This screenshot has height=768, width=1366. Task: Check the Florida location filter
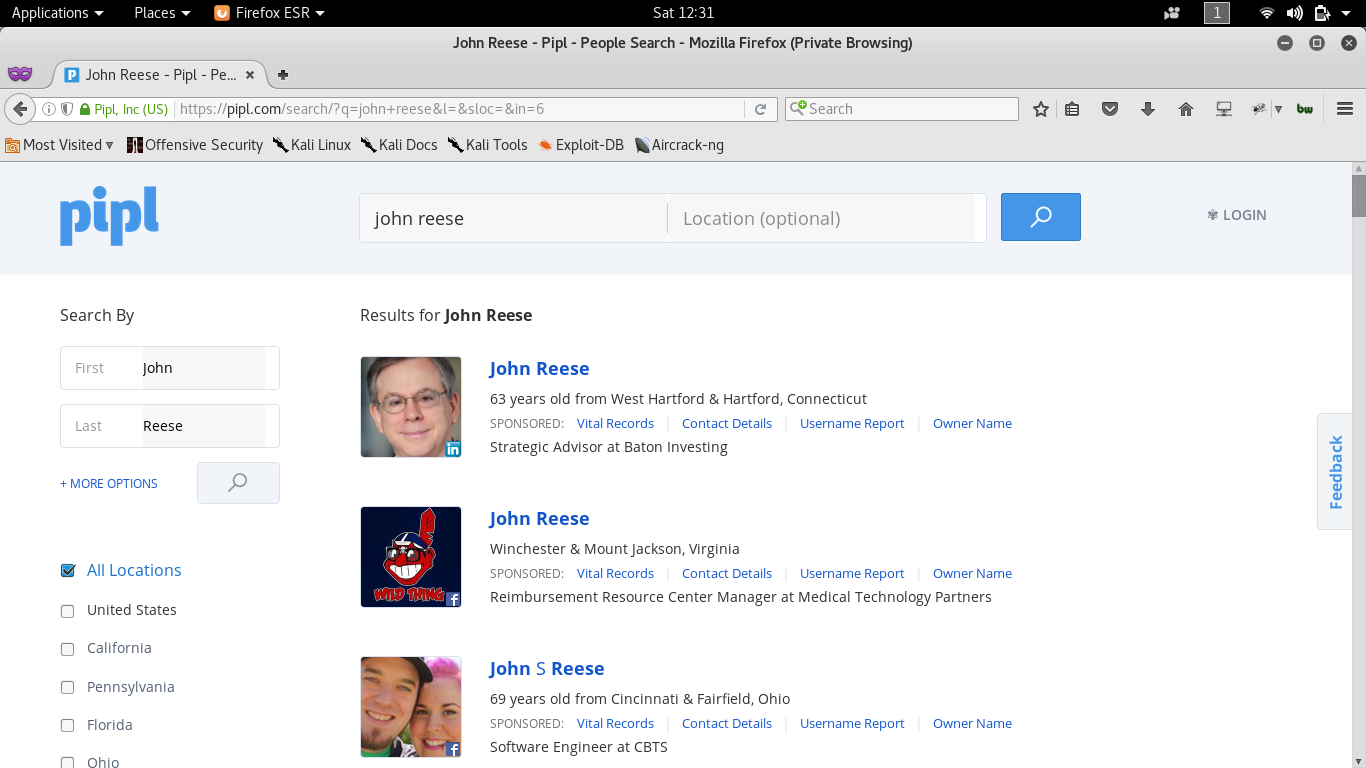[68, 726]
